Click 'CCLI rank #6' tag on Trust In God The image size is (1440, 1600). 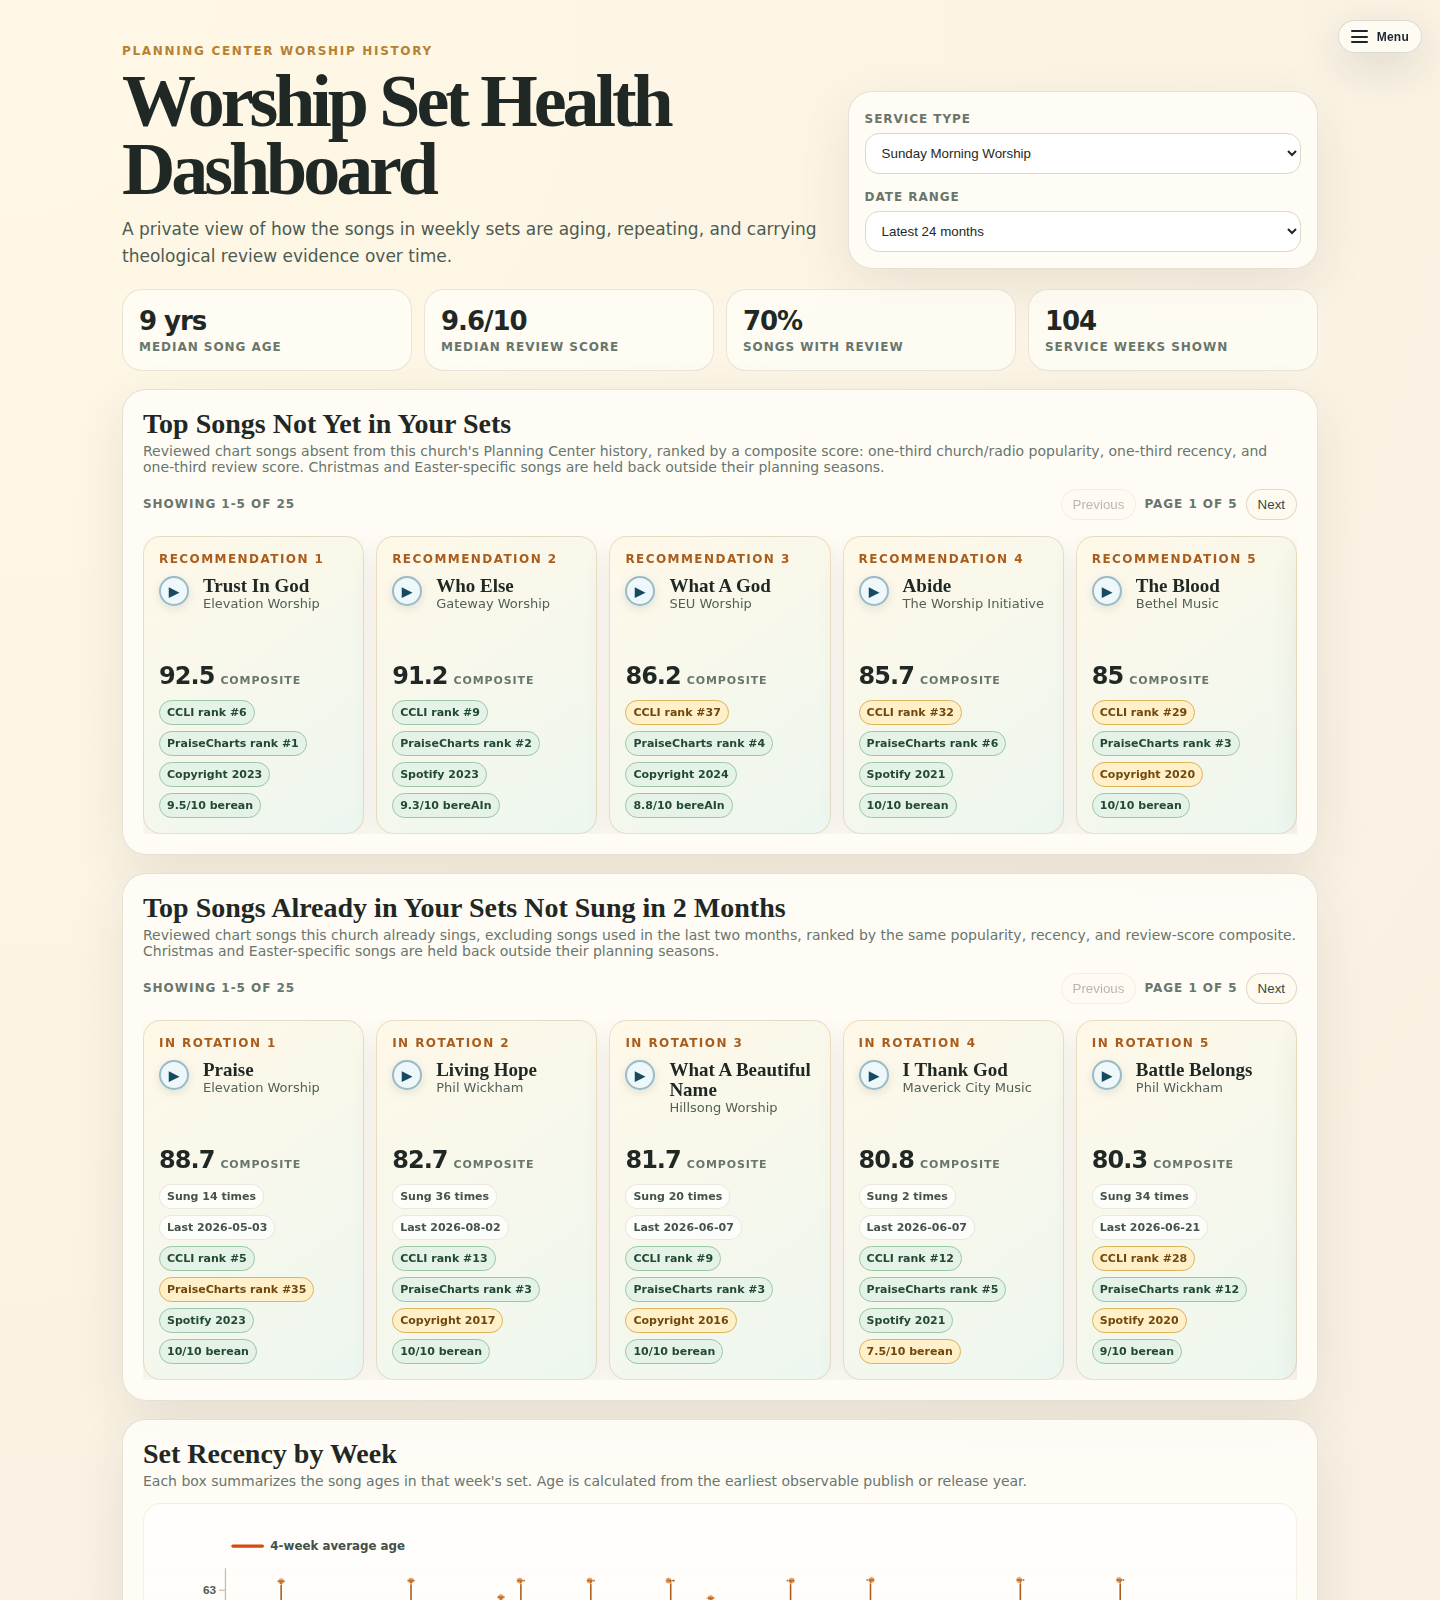[207, 713]
